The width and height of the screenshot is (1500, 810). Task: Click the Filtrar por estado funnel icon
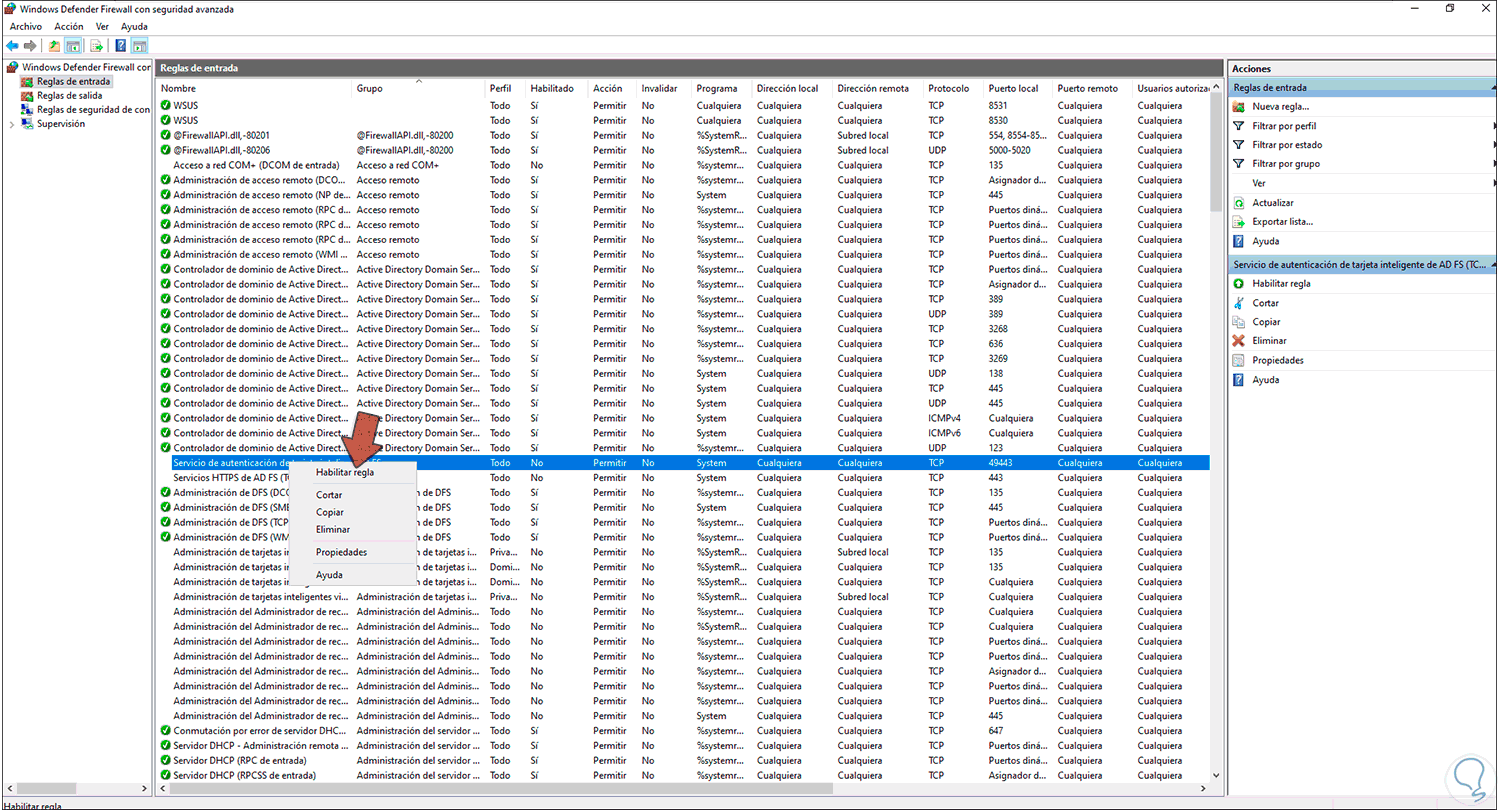click(x=1239, y=145)
